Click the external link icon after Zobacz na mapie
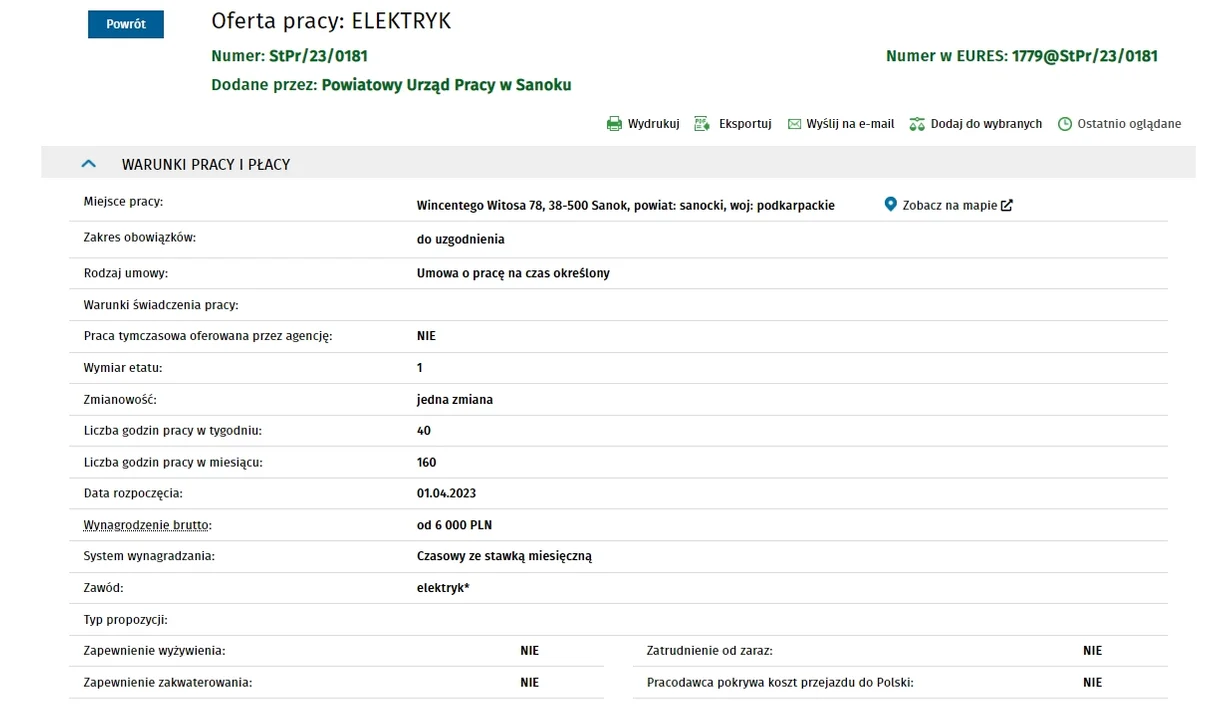The width and height of the screenshot is (1226, 720). click(1007, 206)
